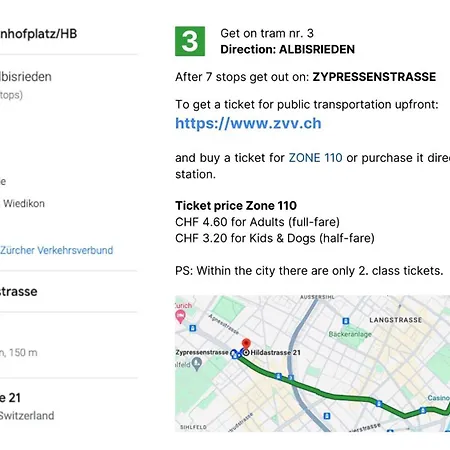Select the transit stop icon near Langstrasse label
Viewport: 450px width, 450px height.
(346, 321)
